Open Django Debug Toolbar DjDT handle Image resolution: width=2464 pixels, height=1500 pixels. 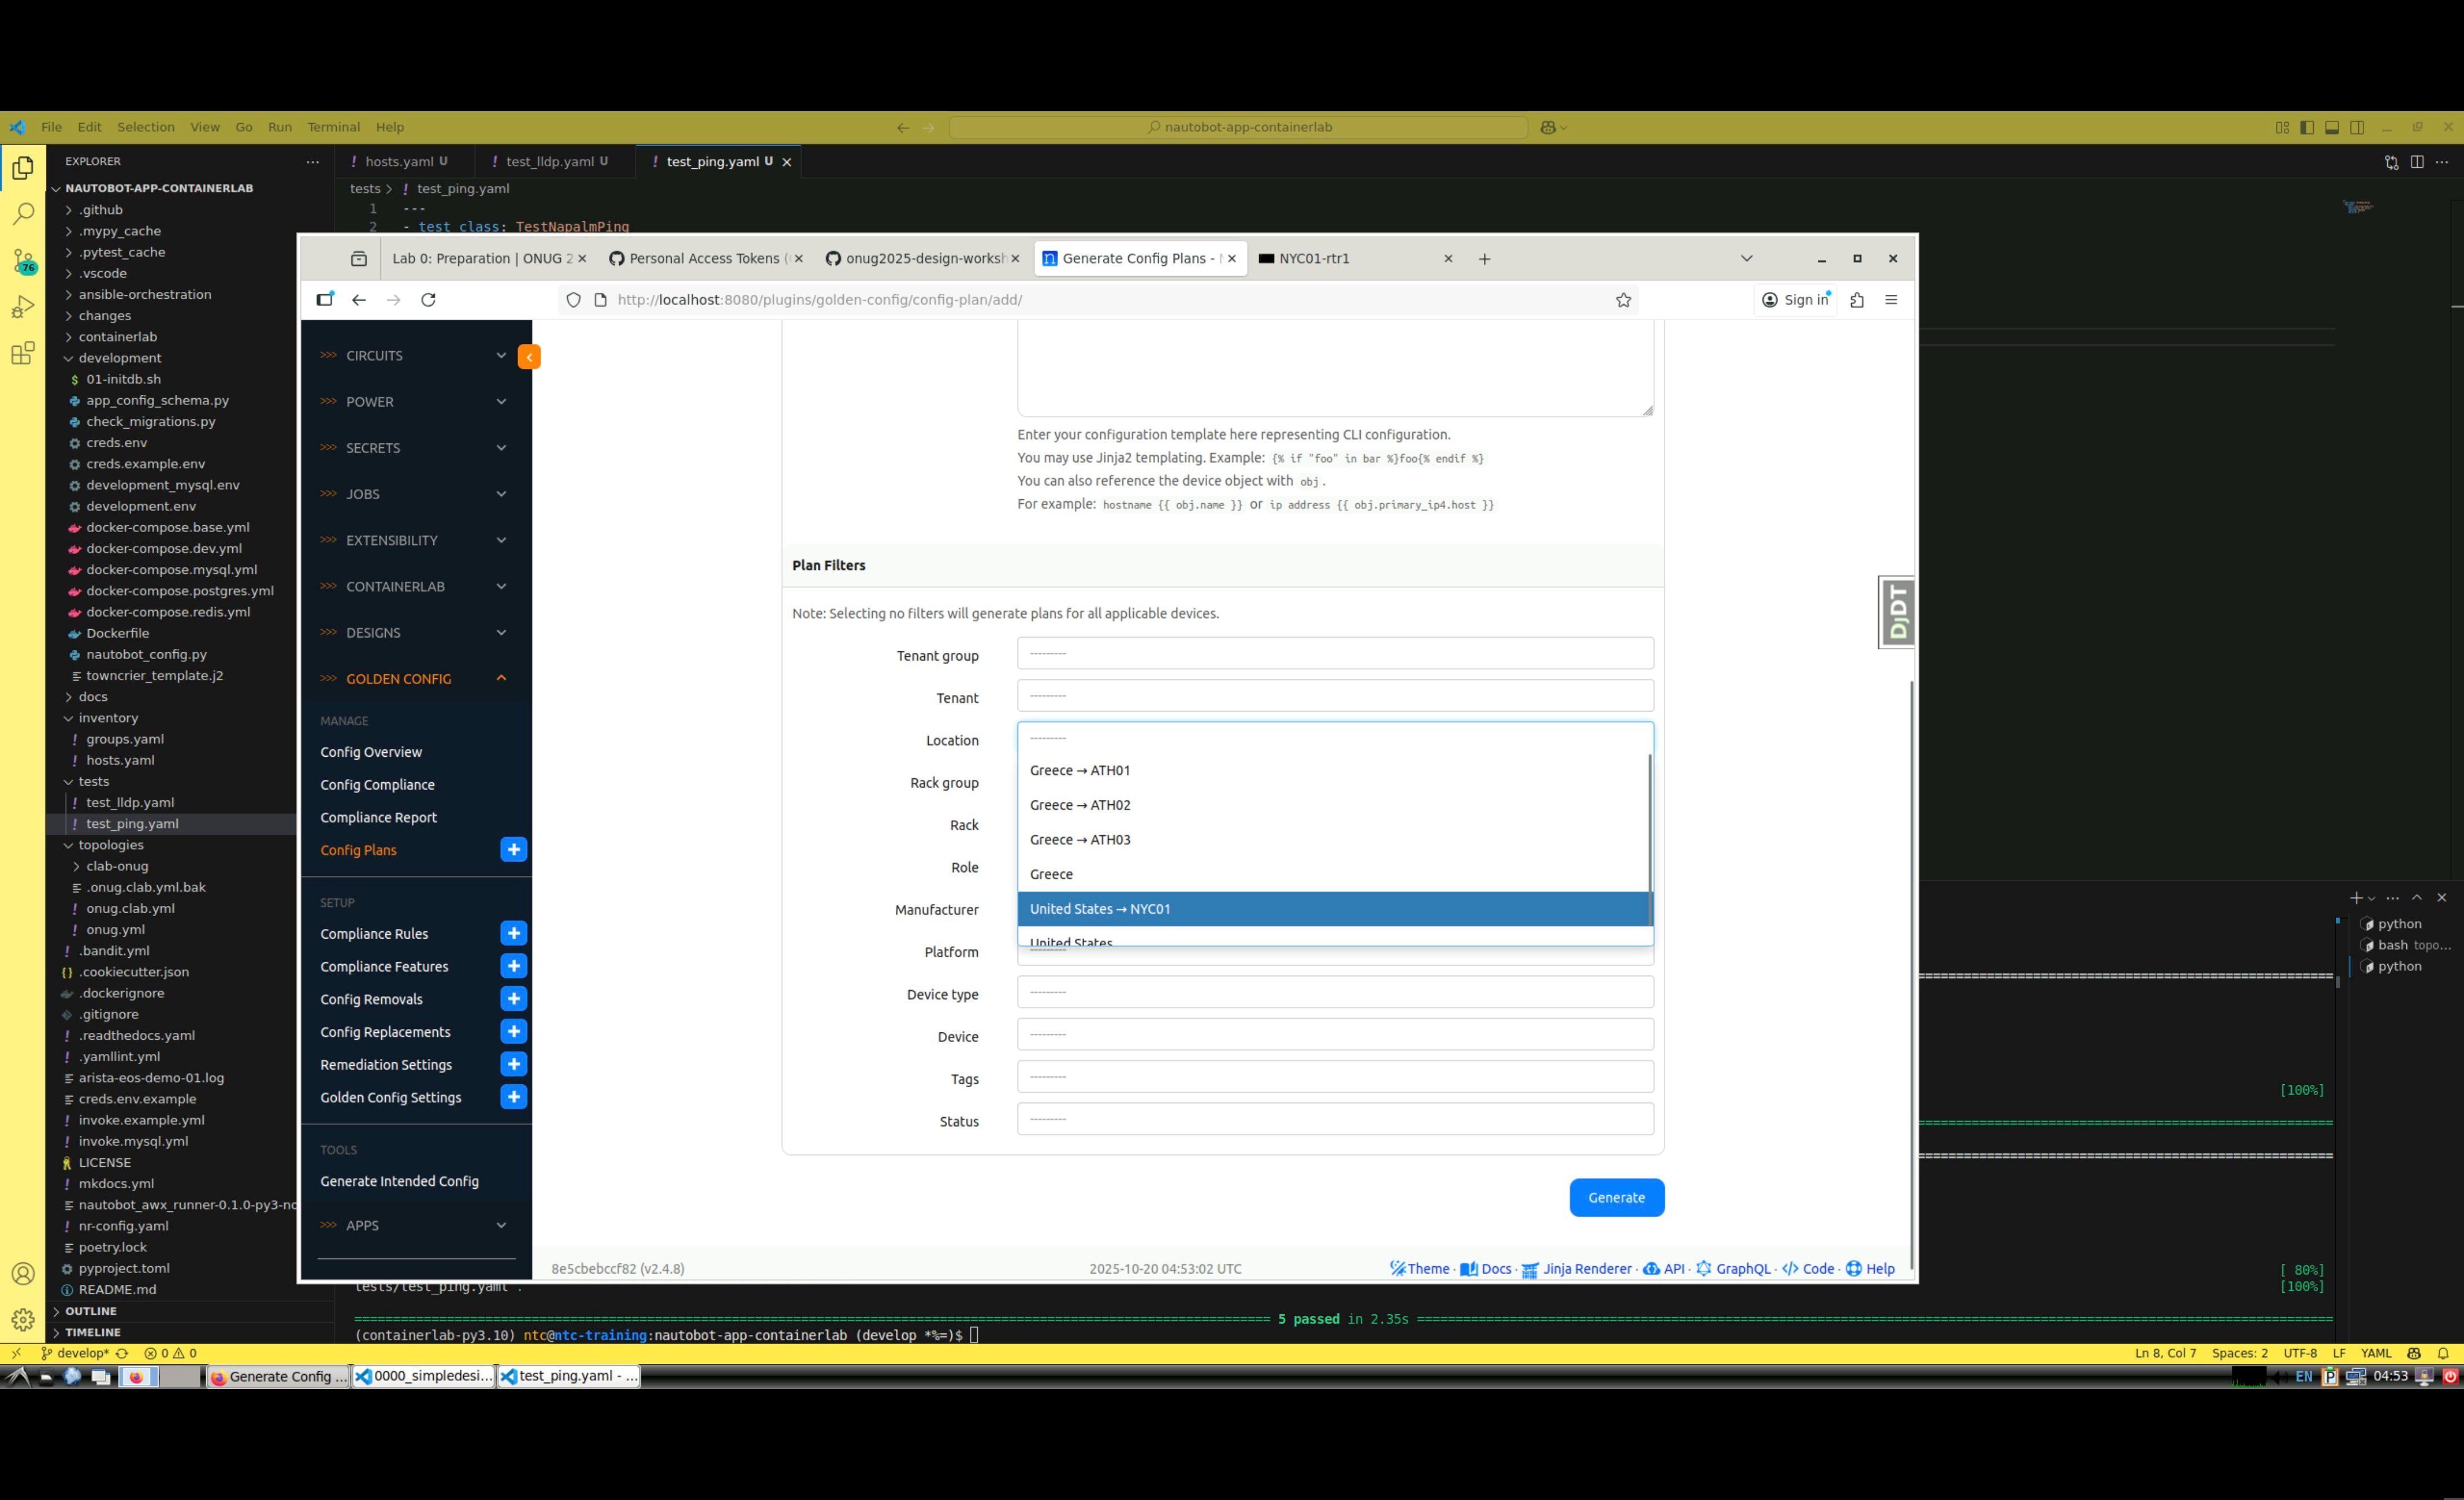(1897, 612)
